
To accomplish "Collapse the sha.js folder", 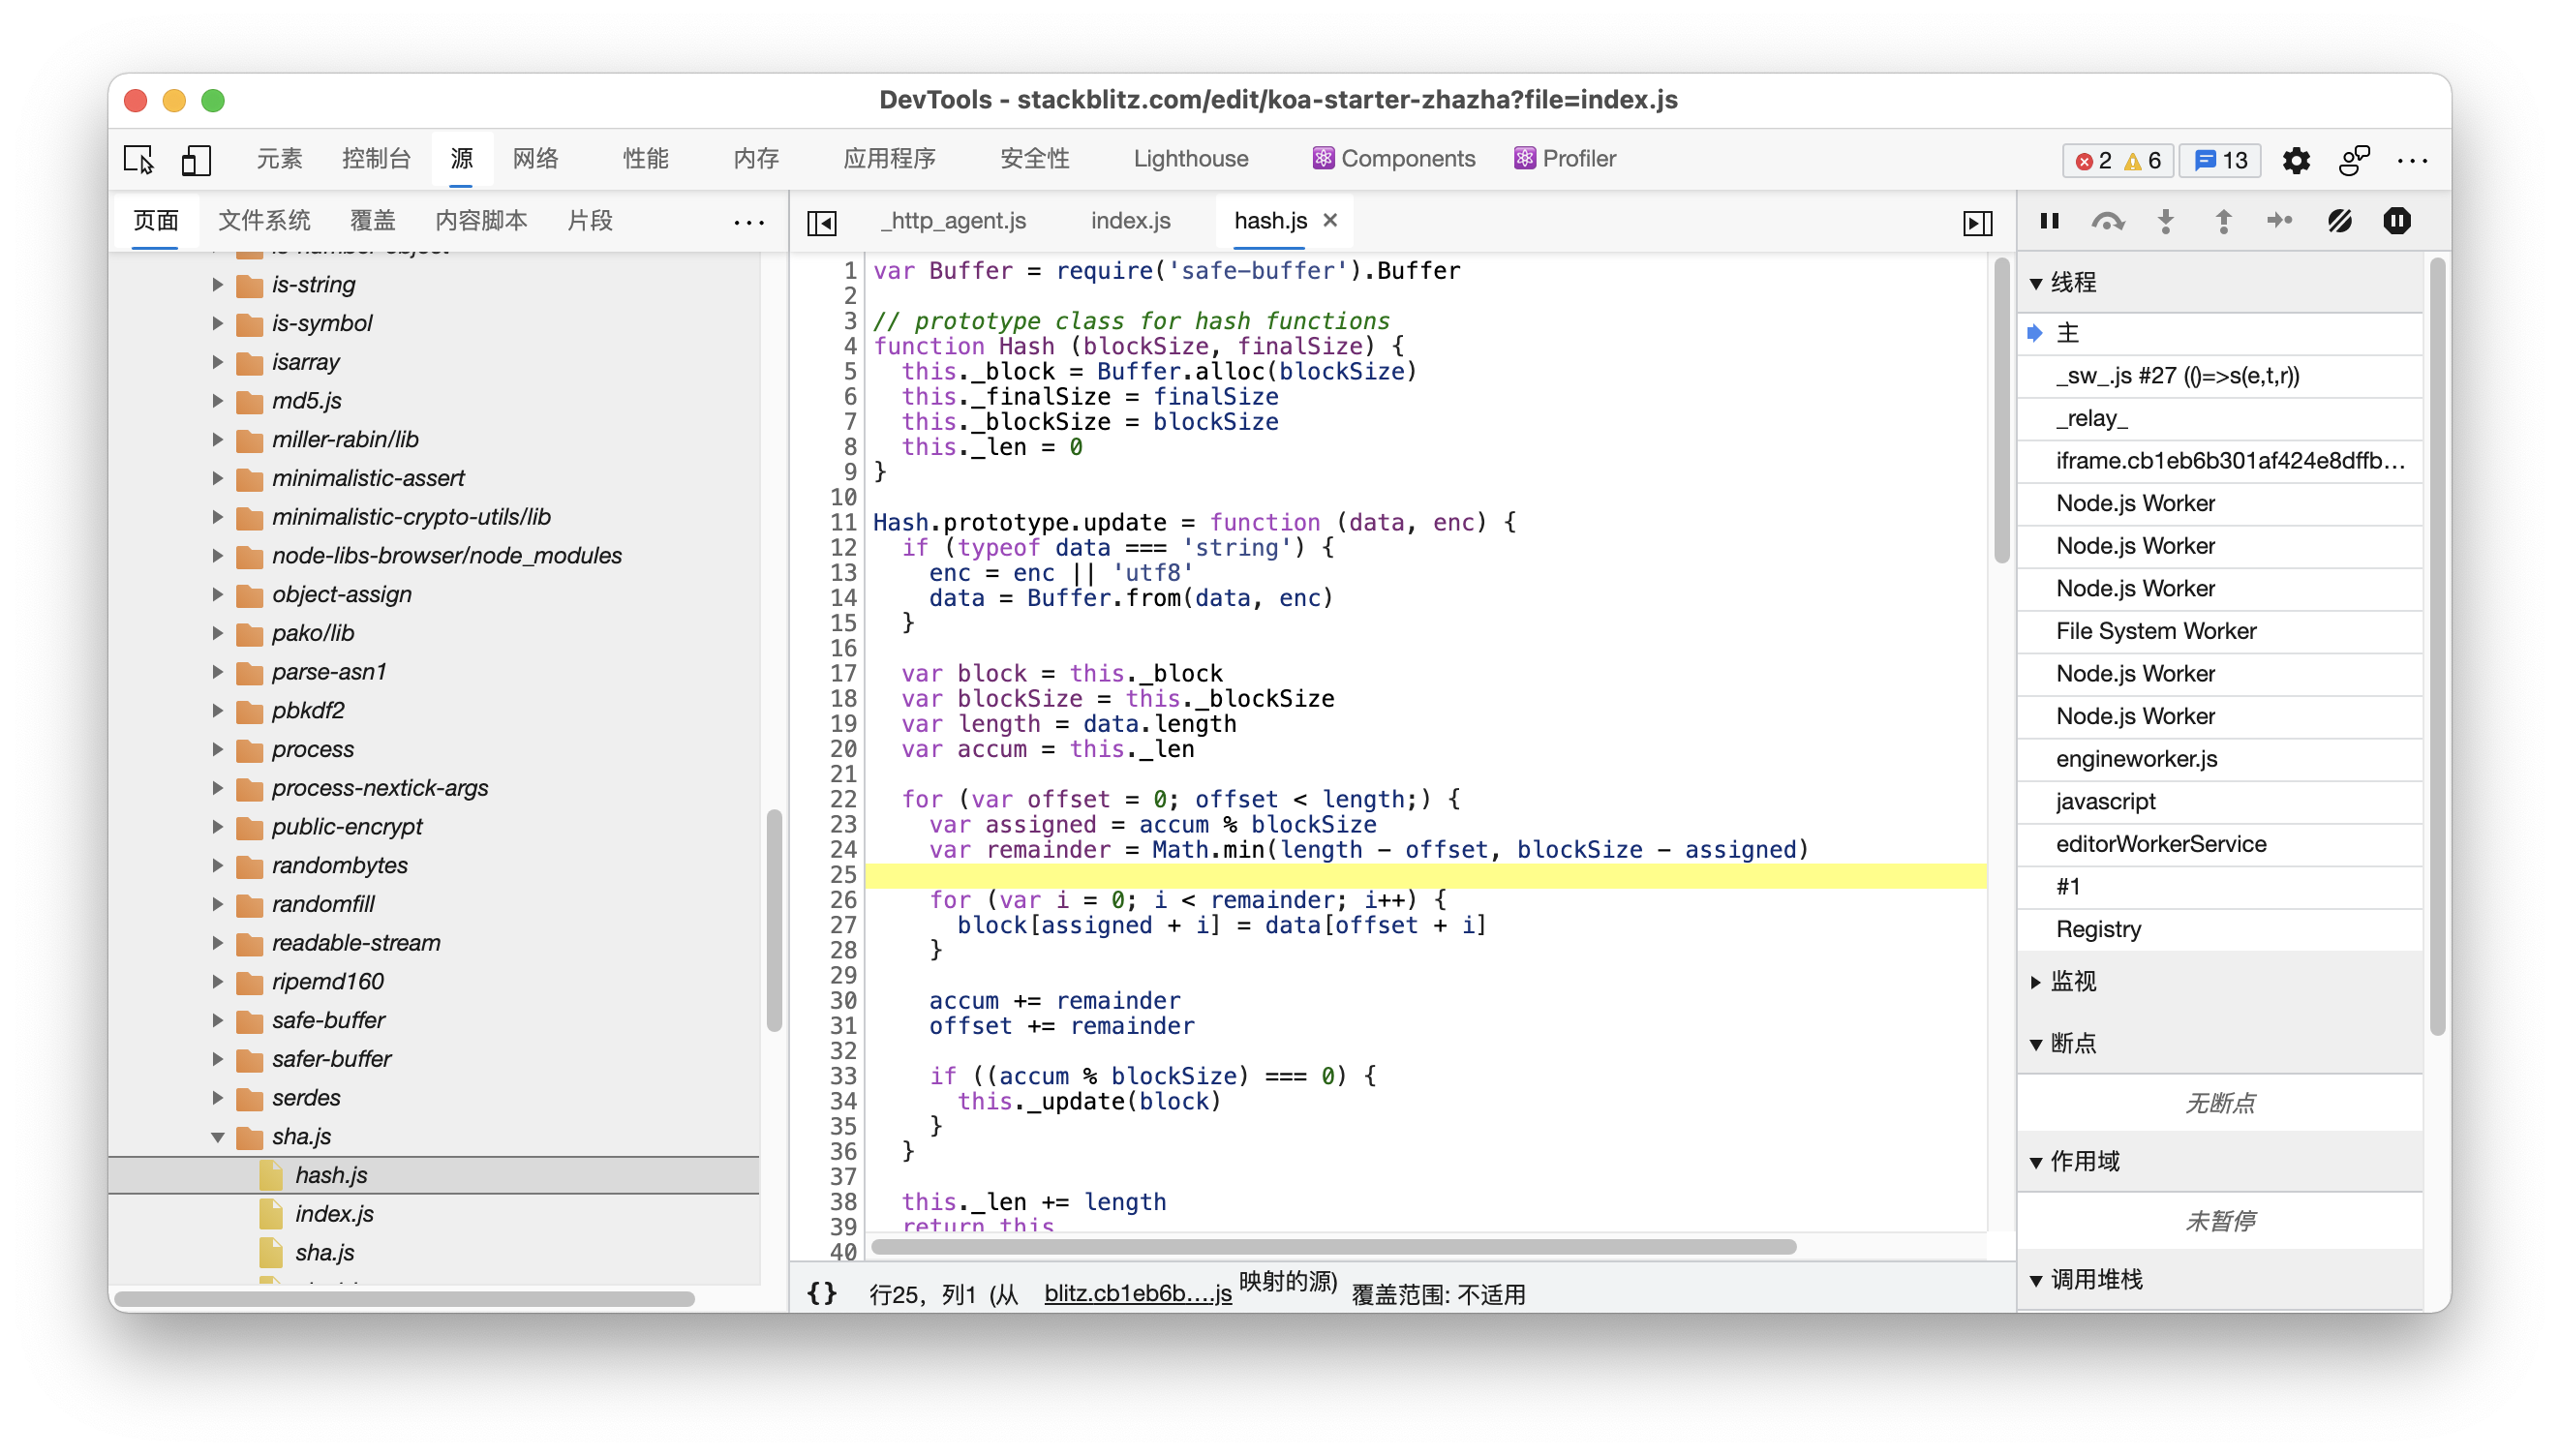I will coord(218,1136).
